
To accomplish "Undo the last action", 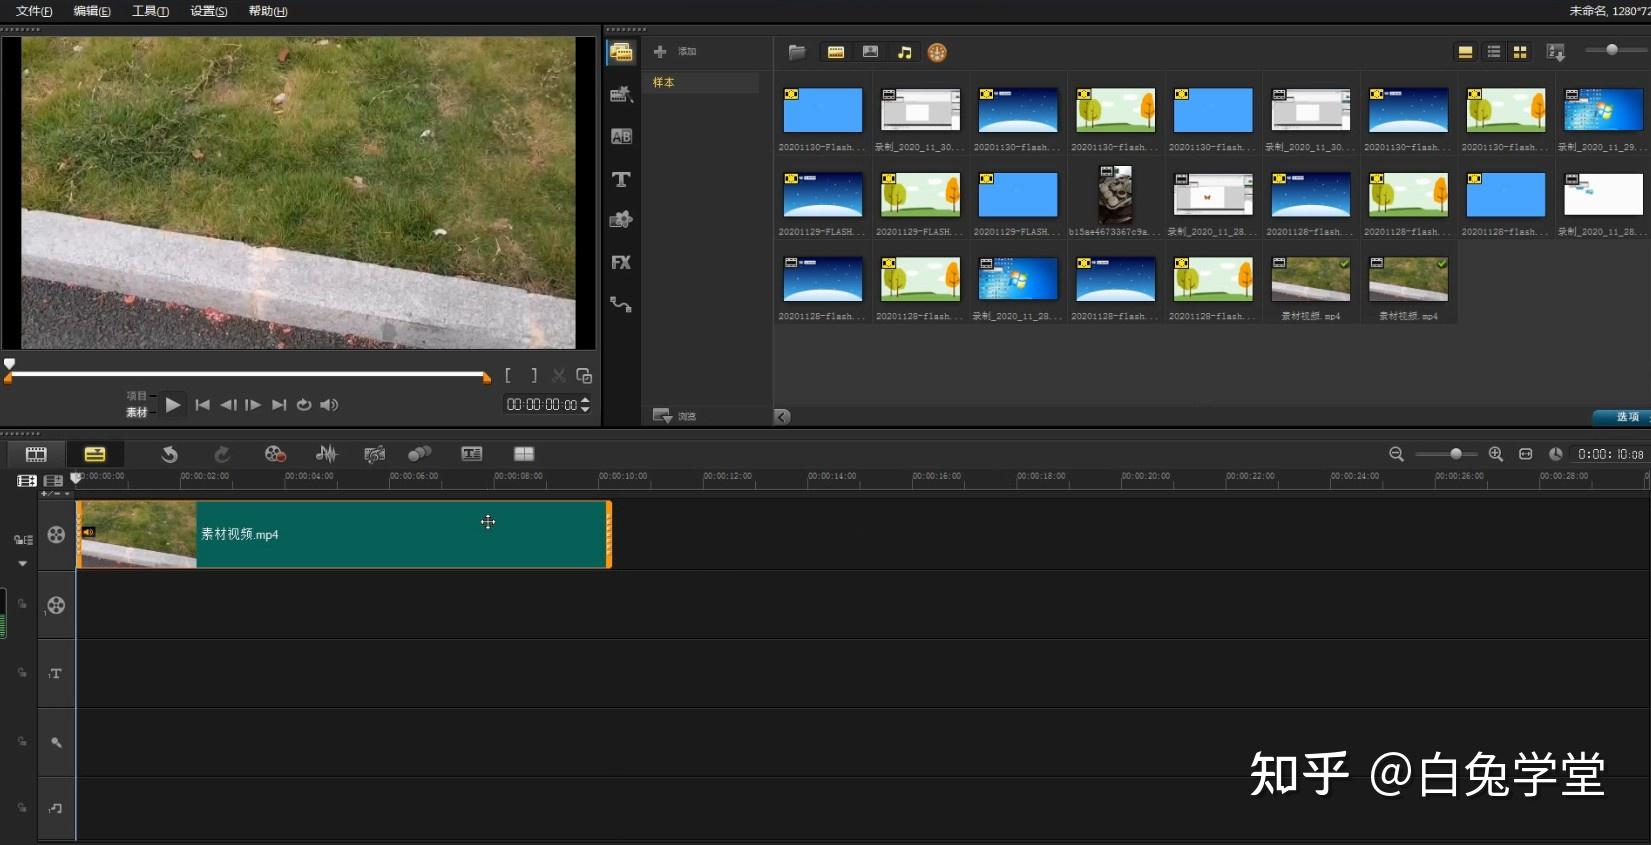I will point(169,454).
